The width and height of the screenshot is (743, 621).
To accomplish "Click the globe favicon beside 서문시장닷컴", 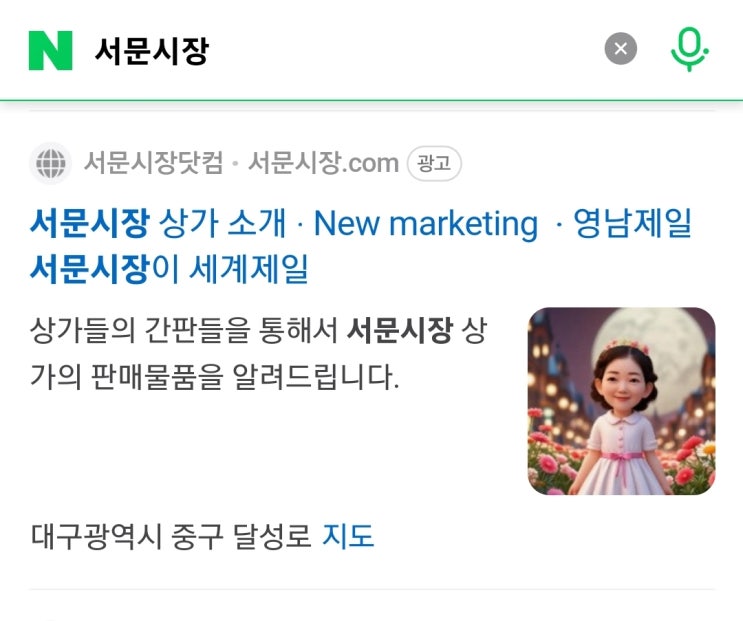I will tap(51, 163).
